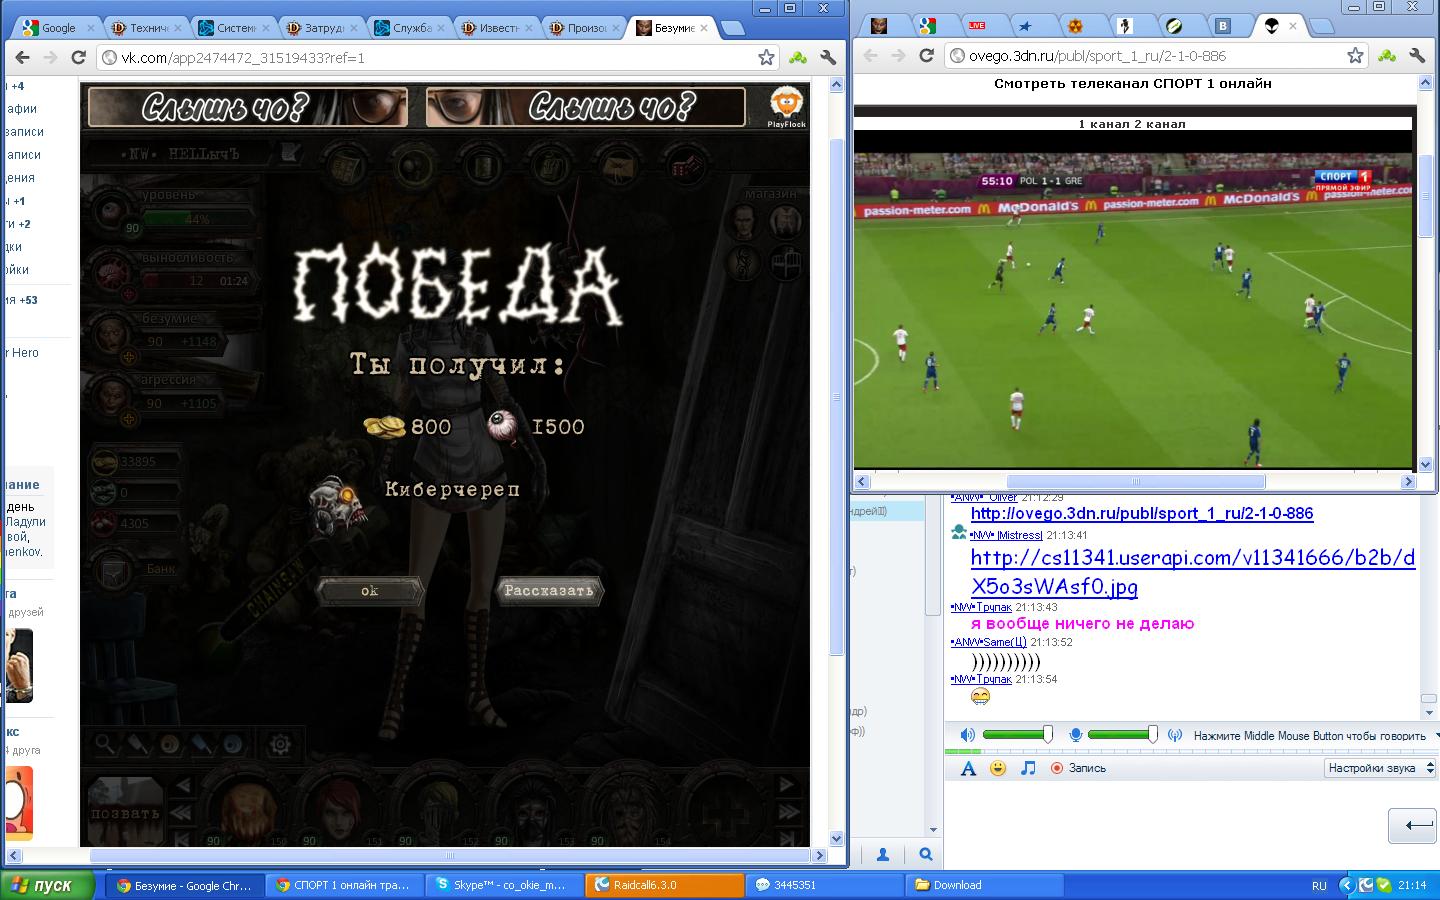This screenshot has width=1440, height=900.
Task: Show previous friends with the left arrow
Action: point(182,785)
